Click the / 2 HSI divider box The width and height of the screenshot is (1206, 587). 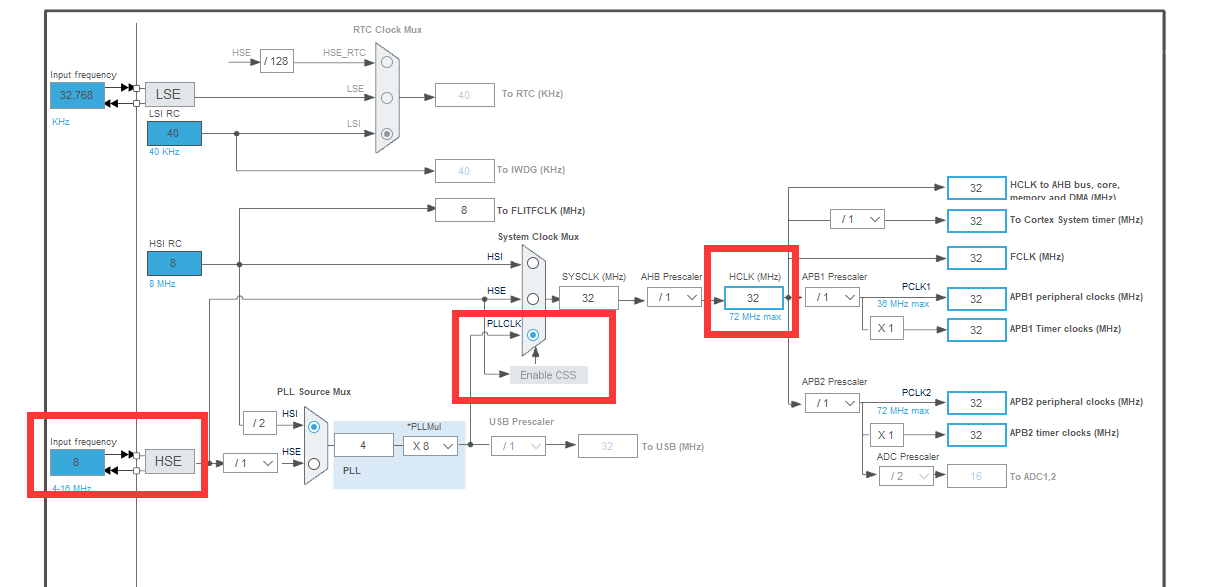point(258,424)
